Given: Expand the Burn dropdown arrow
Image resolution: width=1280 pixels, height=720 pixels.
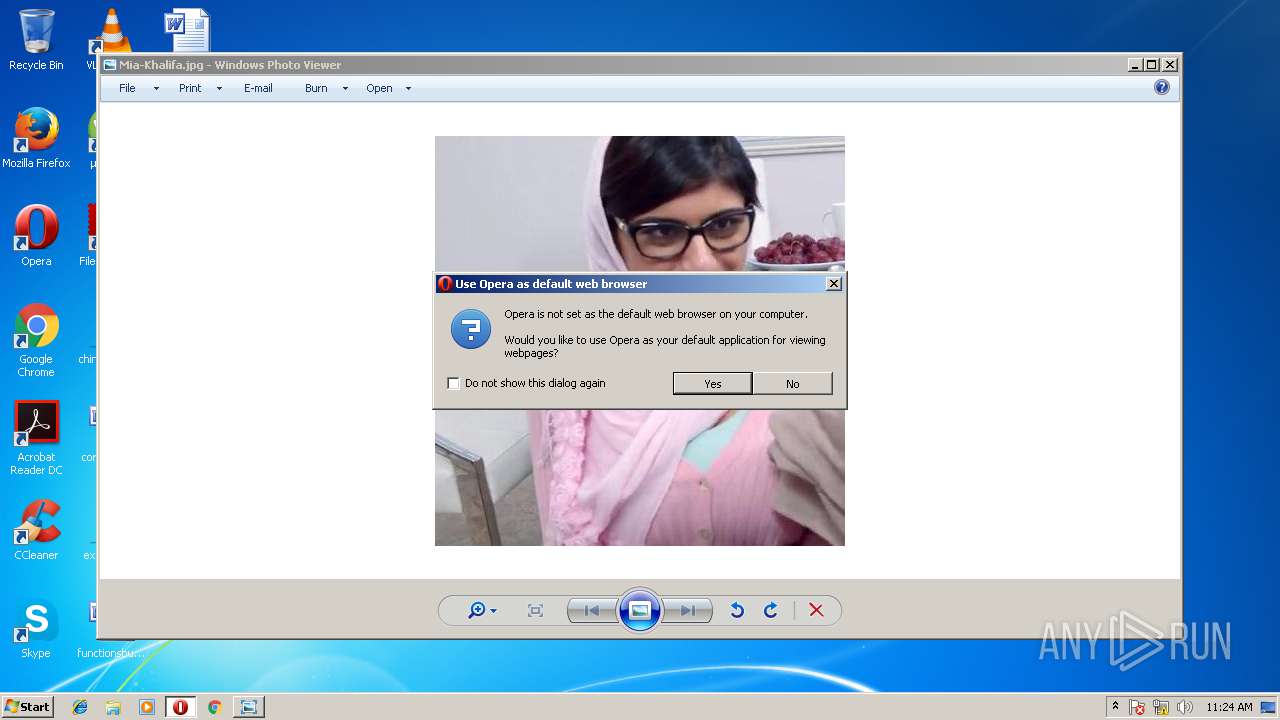Looking at the screenshot, I should click(345, 88).
